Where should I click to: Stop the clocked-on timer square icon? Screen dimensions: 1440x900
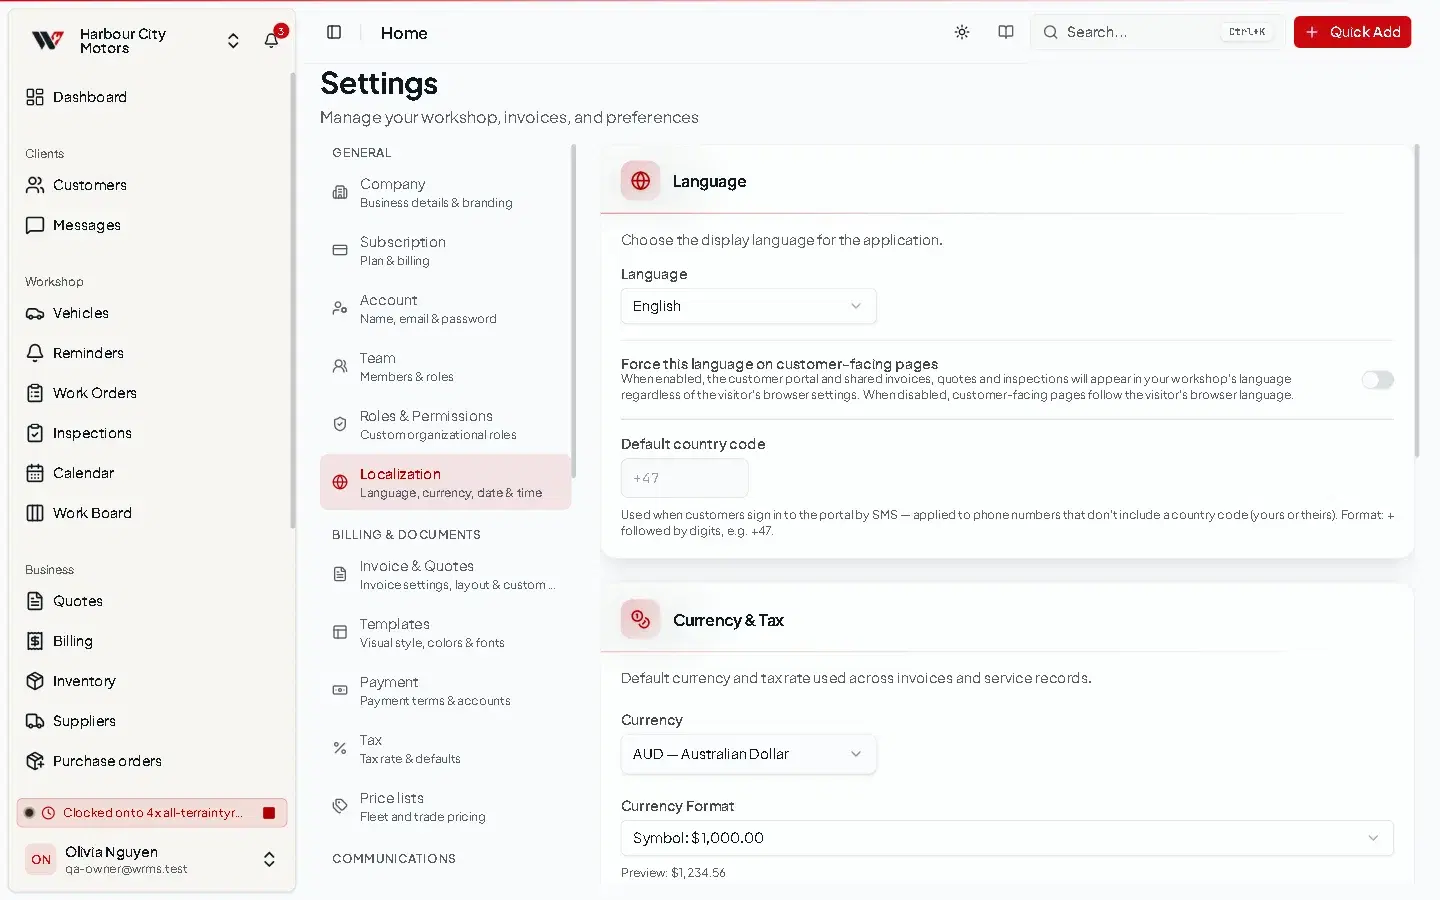tap(269, 813)
